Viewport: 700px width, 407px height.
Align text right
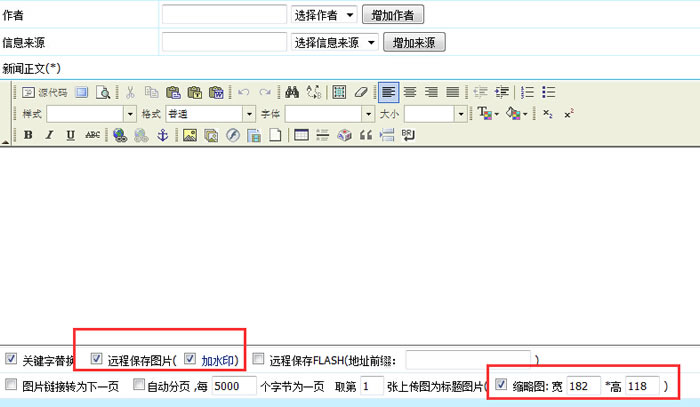coord(431,92)
